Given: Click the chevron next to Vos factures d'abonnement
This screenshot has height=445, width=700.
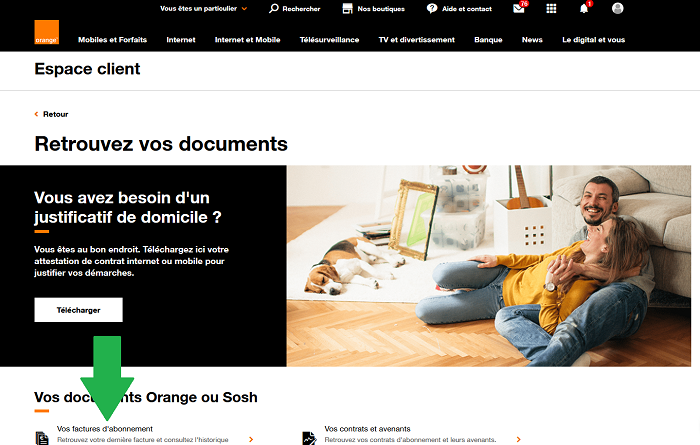Looking at the screenshot, I should (251, 439).
